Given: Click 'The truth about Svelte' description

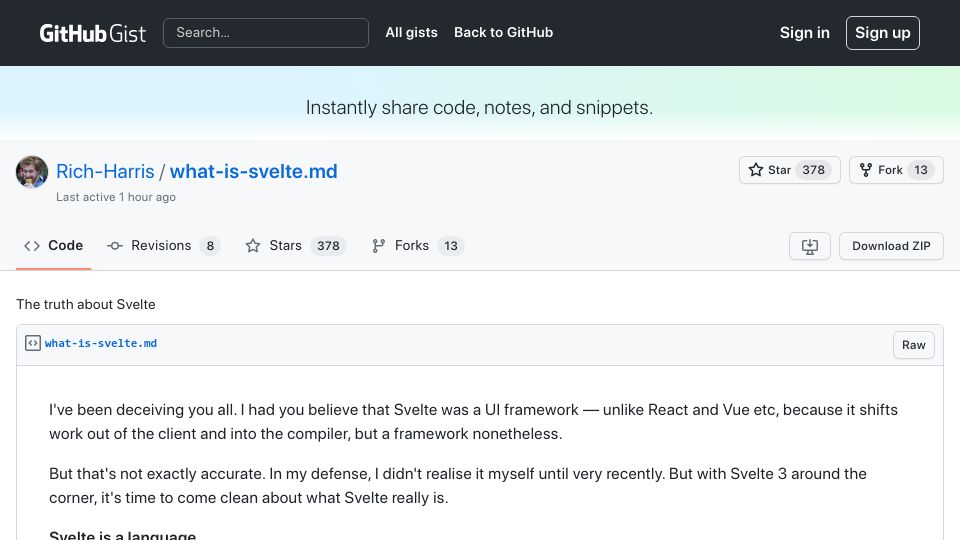Looking at the screenshot, I should pos(86,304).
